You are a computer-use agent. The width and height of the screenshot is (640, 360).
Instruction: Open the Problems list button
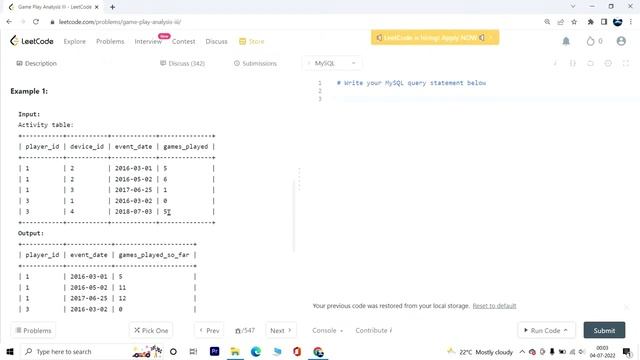point(33,330)
